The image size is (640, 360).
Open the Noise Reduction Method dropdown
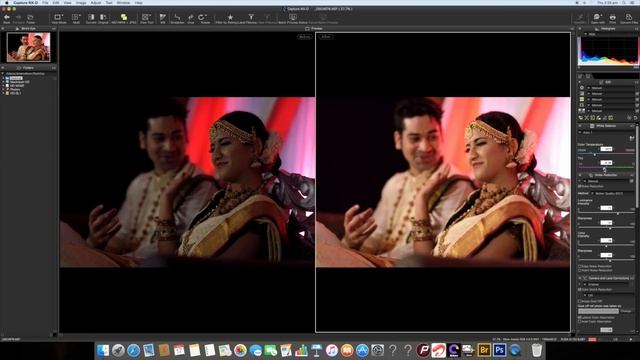(x=612, y=193)
